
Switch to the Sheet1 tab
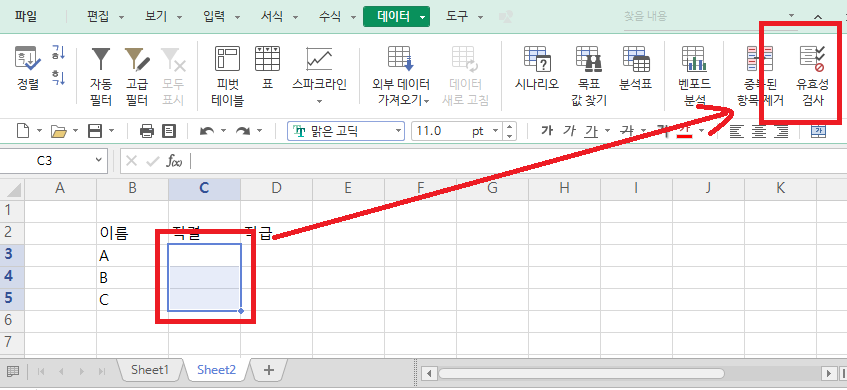point(150,370)
